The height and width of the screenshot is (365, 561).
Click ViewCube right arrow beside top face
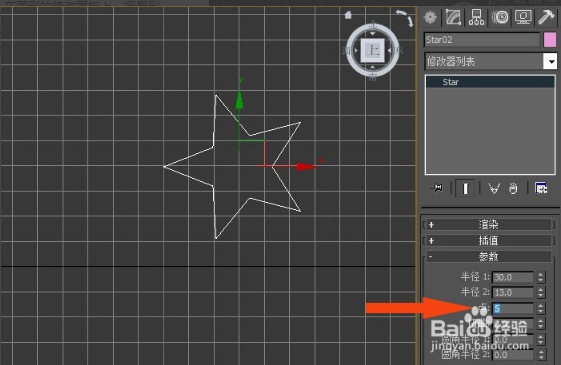click(x=389, y=50)
